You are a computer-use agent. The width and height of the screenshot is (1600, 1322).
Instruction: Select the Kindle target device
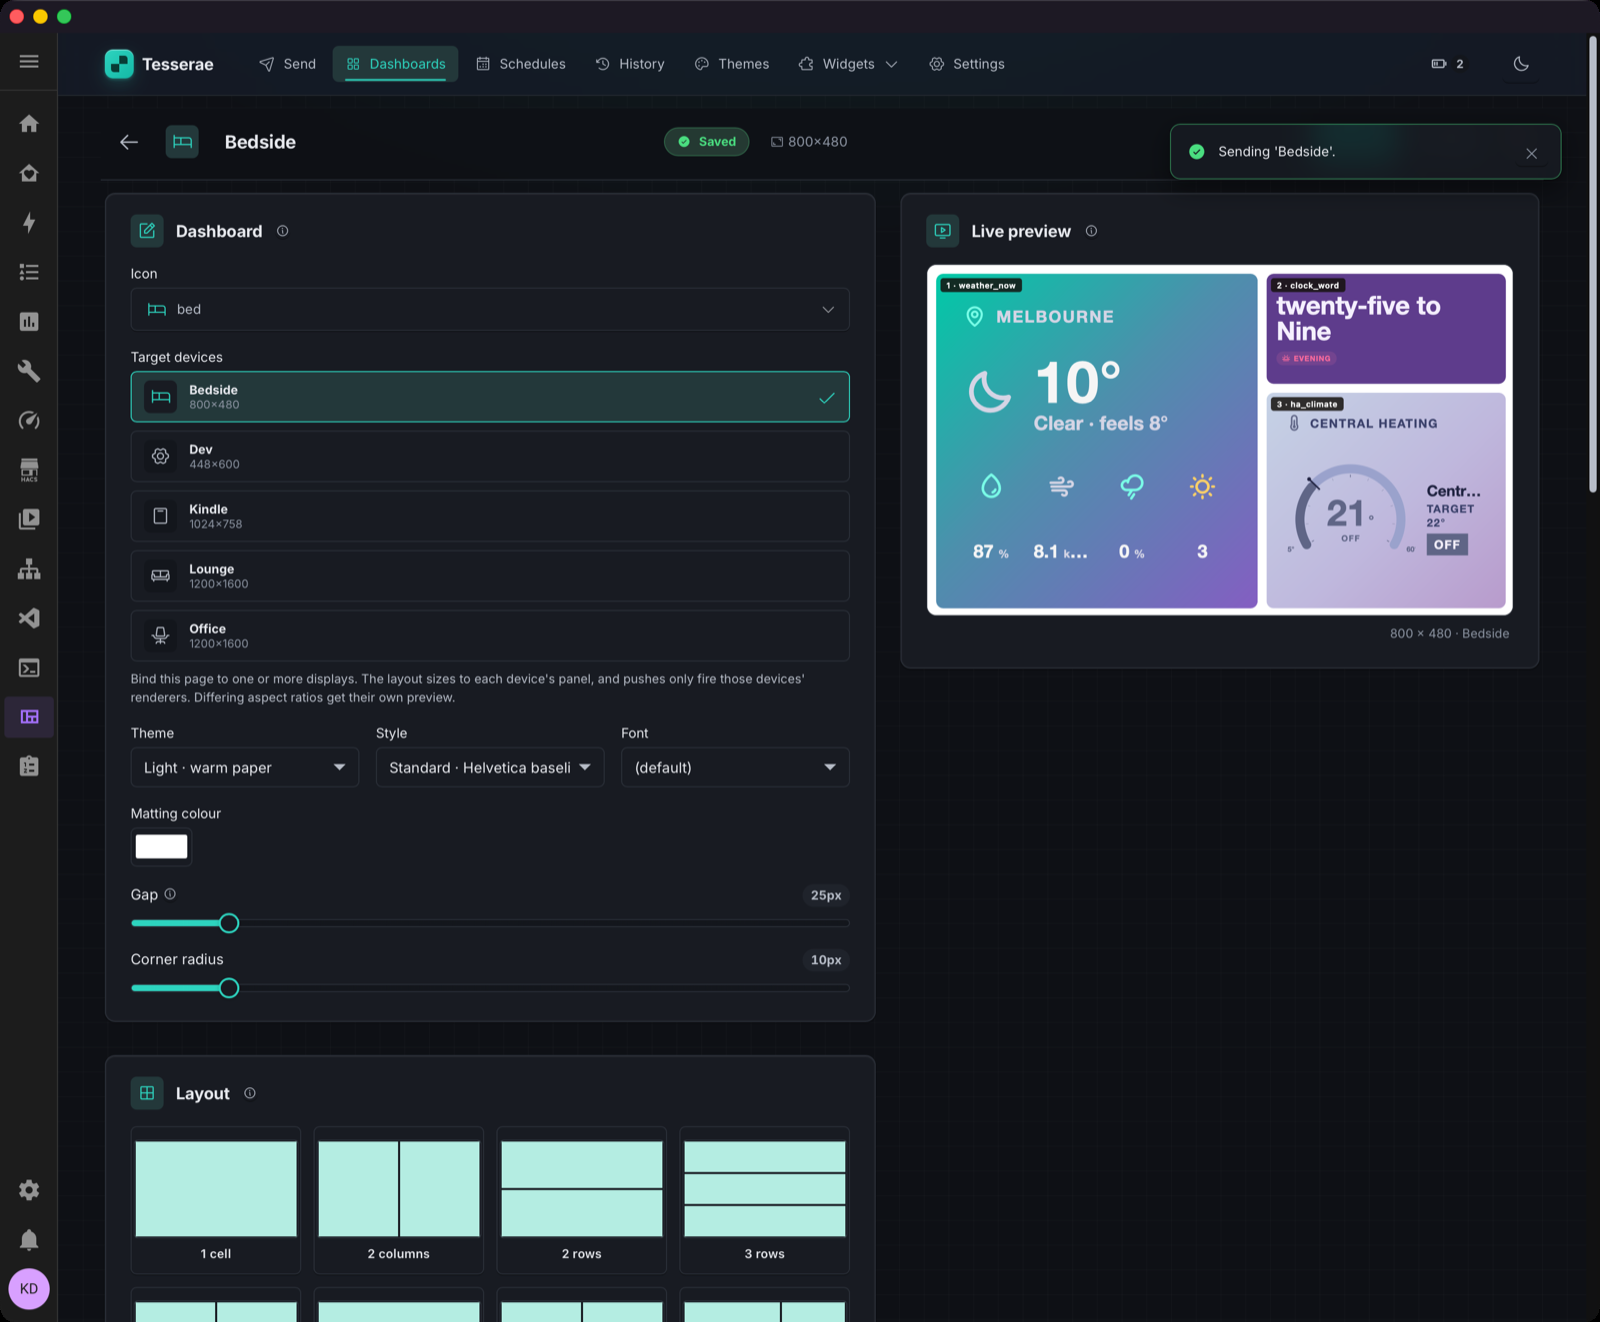click(x=490, y=516)
